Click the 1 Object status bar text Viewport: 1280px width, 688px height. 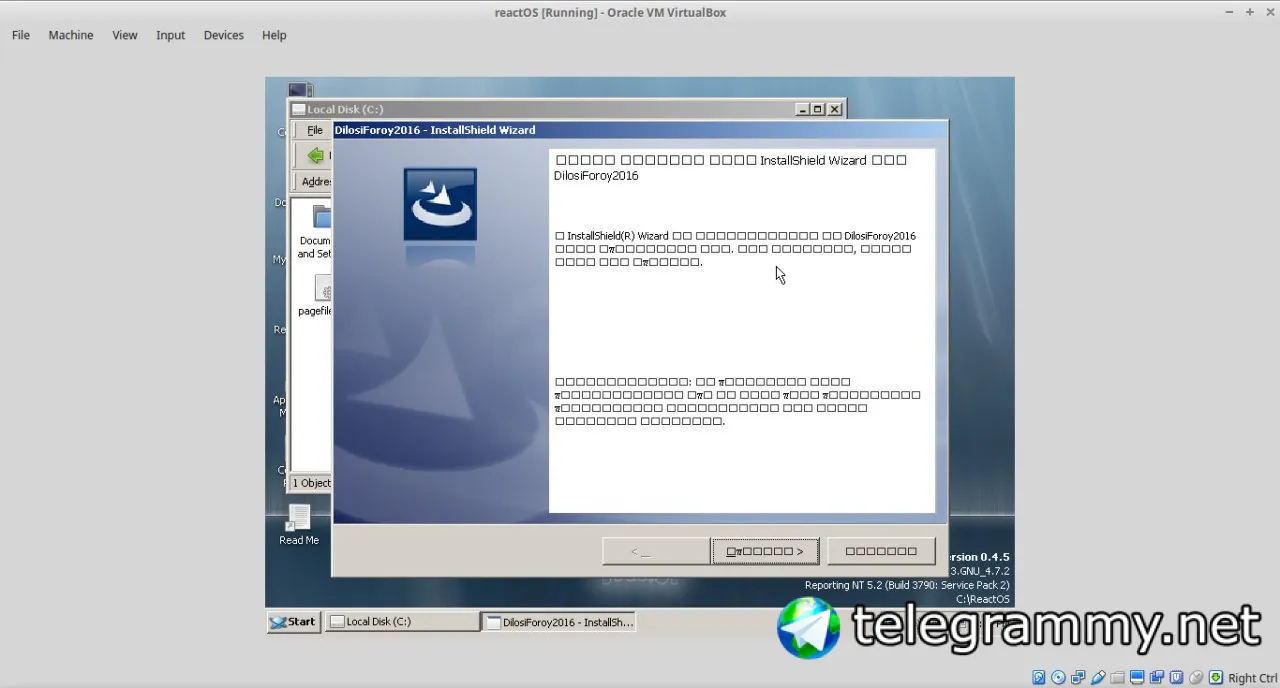[311, 483]
